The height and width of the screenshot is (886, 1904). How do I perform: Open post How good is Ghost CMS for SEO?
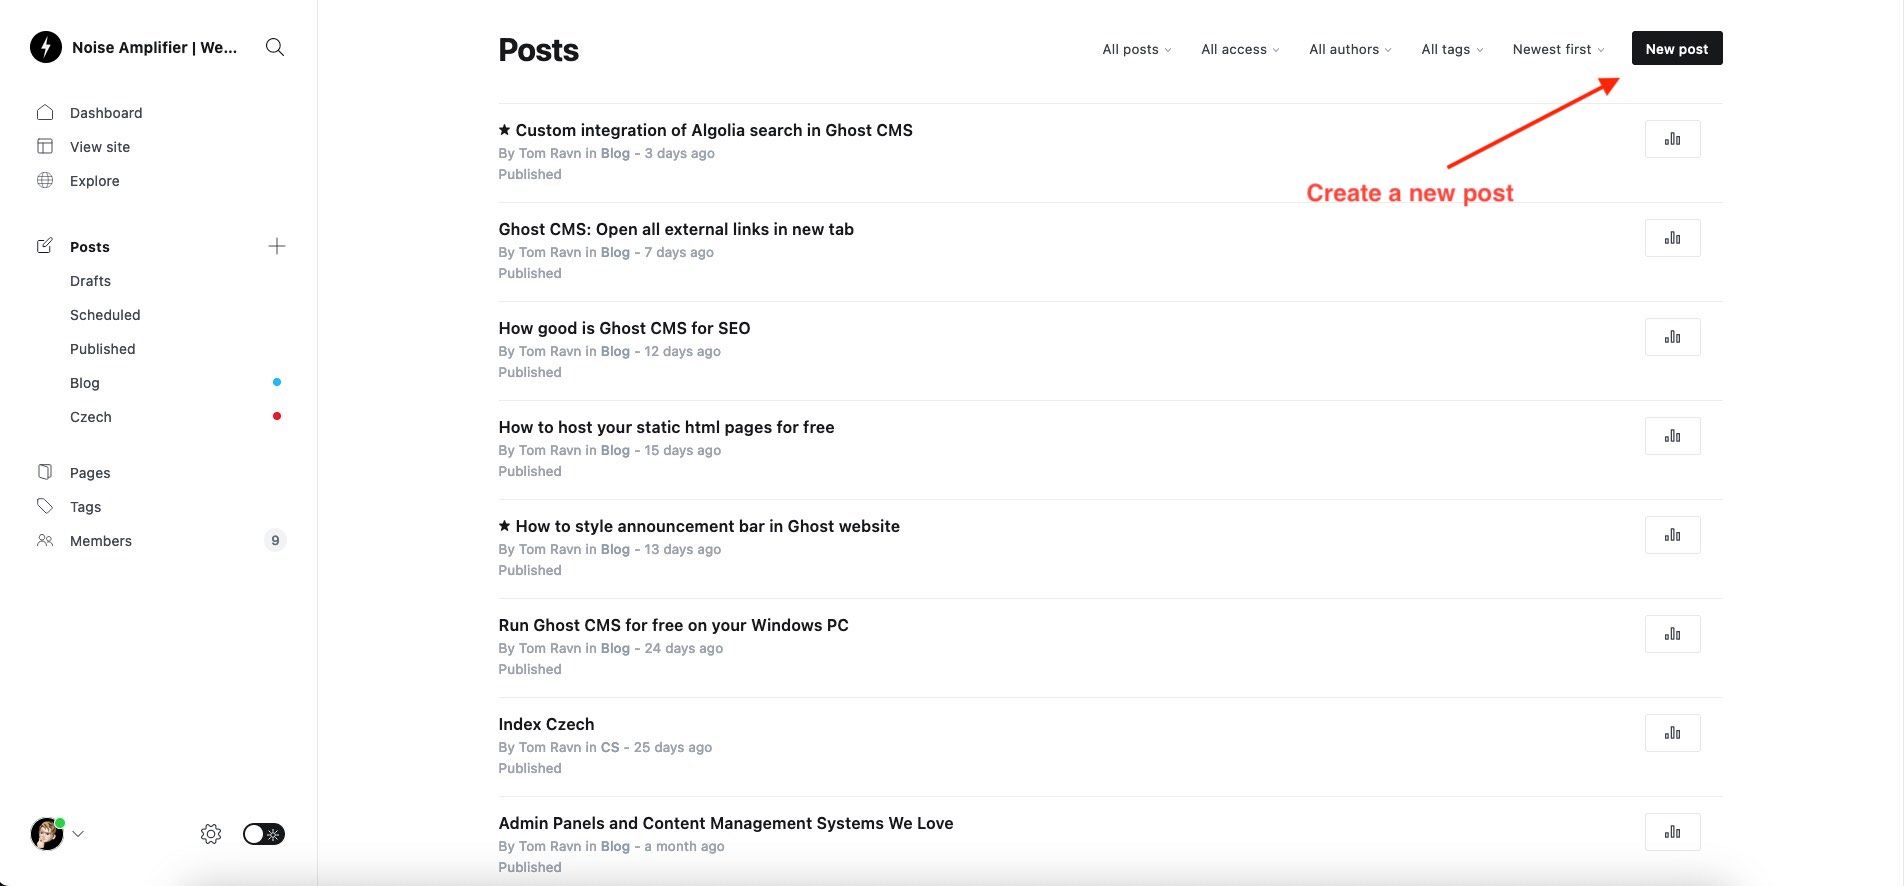(624, 328)
